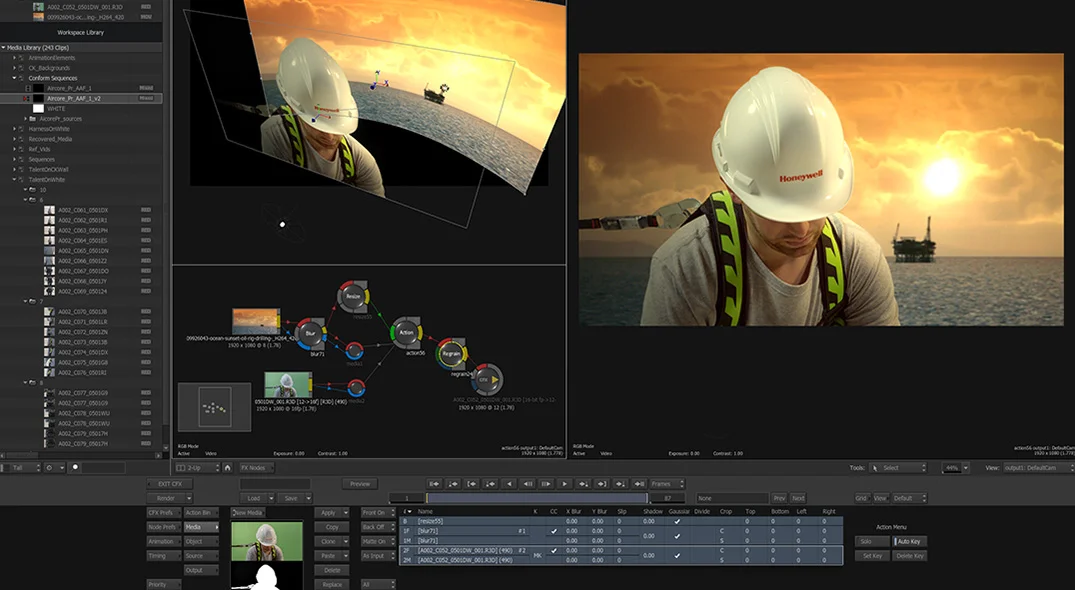
Task: Click the A002_C069_050124 clip icon
Action: click(49, 291)
